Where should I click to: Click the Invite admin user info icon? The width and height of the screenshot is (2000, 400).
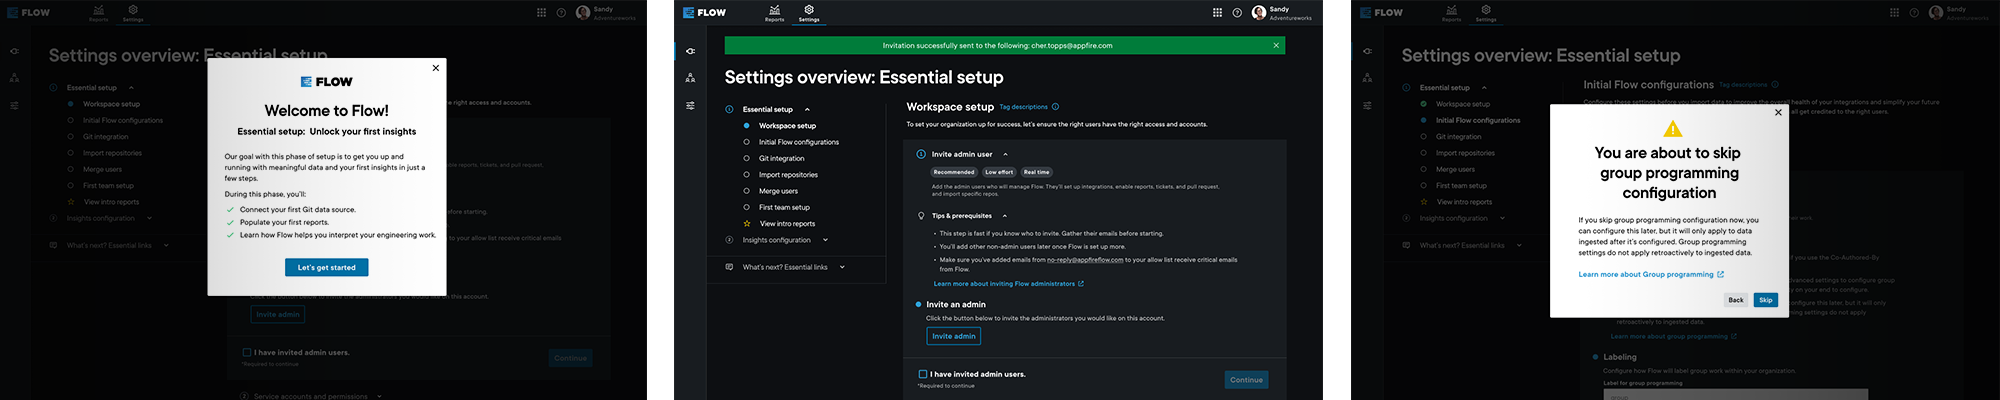pos(921,154)
